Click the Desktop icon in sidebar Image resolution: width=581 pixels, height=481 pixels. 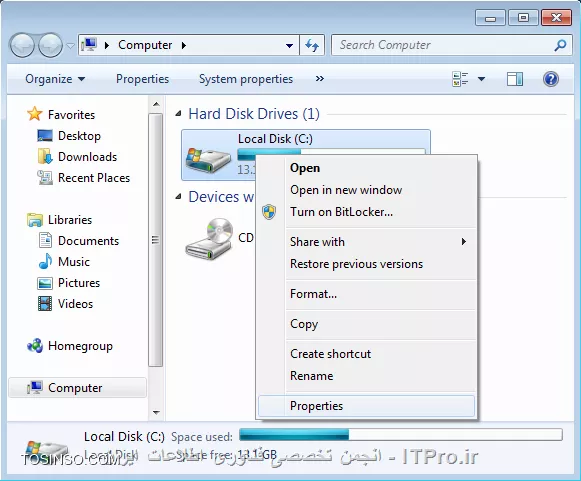pyautogui.click(x=45, y=136)
